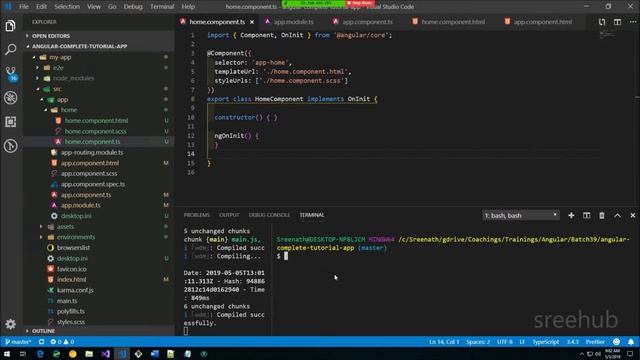This screenshot has width=640, height=360.
Task: Create a new terminal with plus icon
Action: tap(571, 215)
